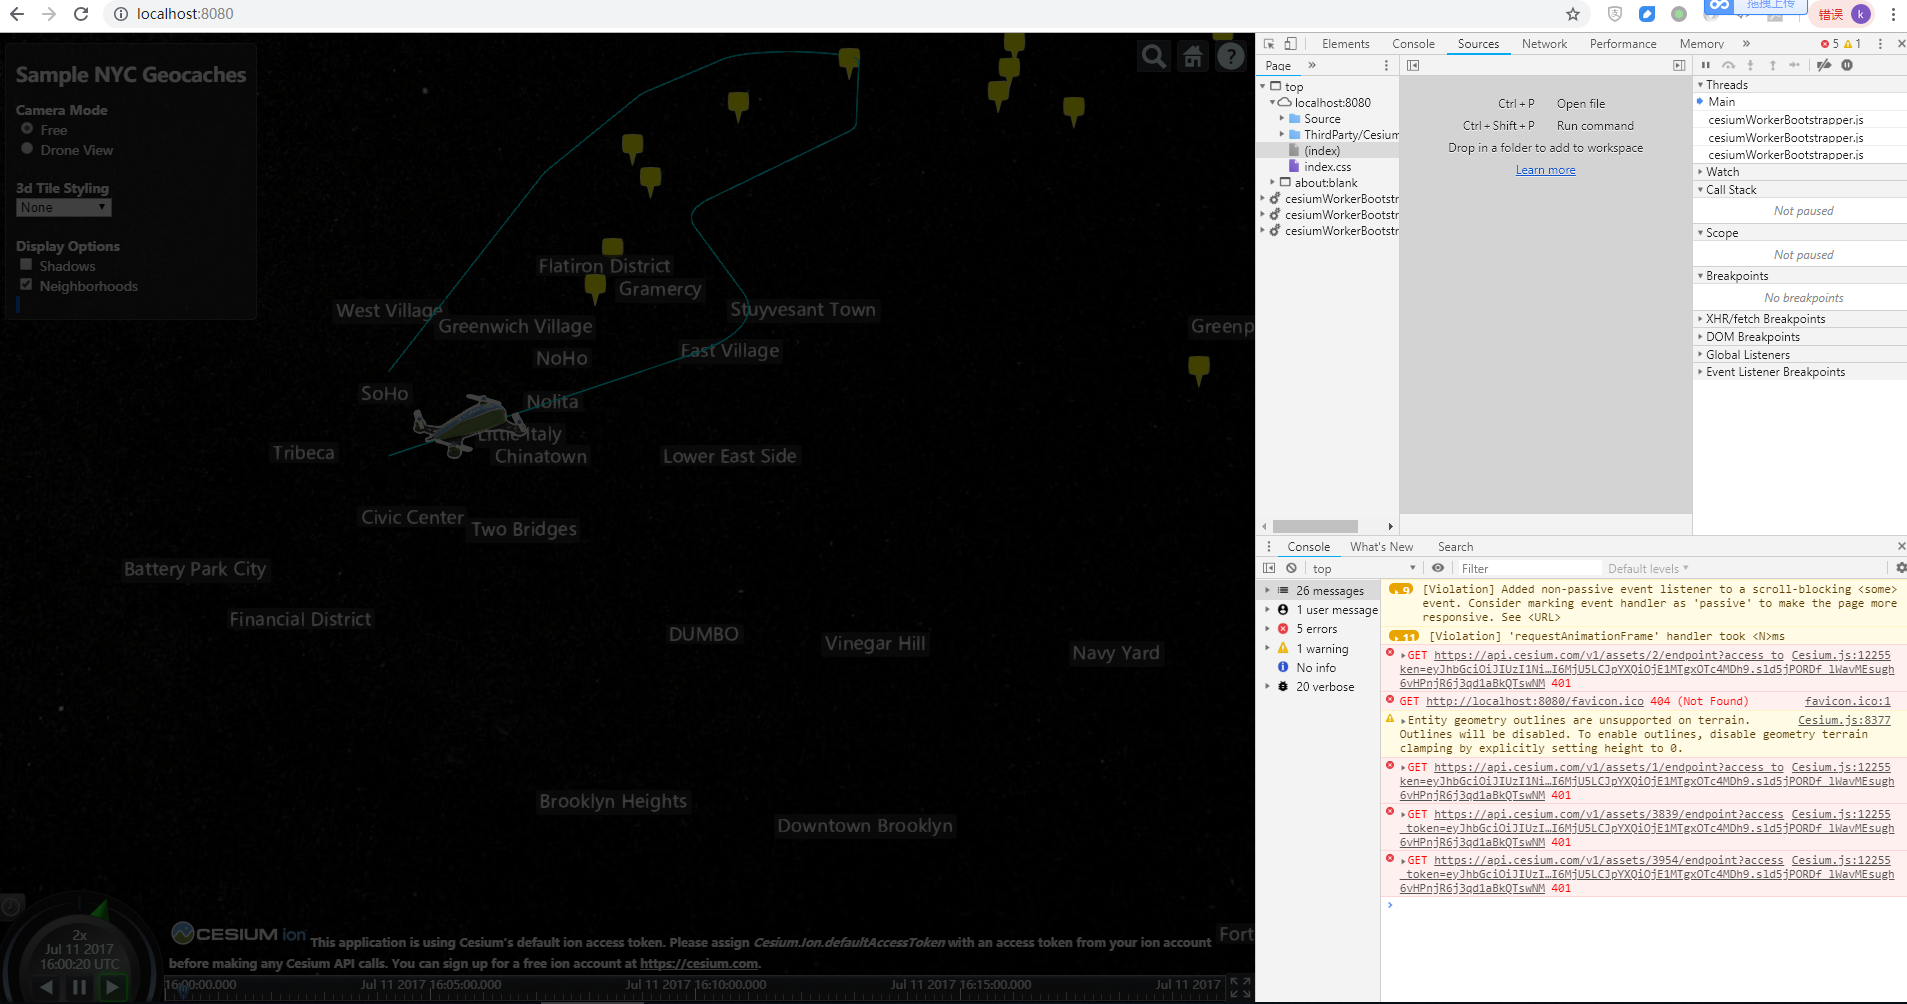Open the What's New drawer tab
The height and width of the screenshot is (1004, 1907).
tap(1381, 547)
